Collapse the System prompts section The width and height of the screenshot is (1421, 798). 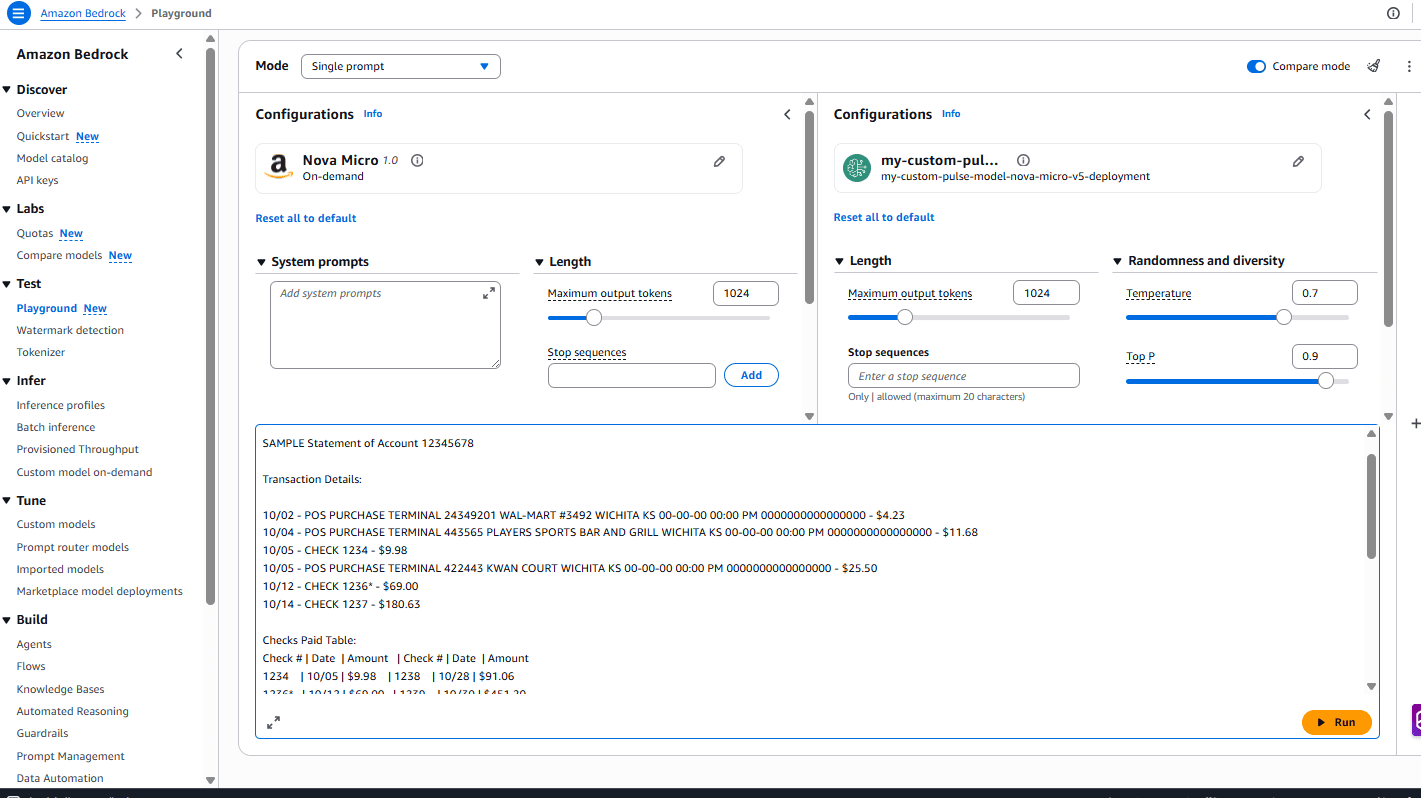coord(261,262)
